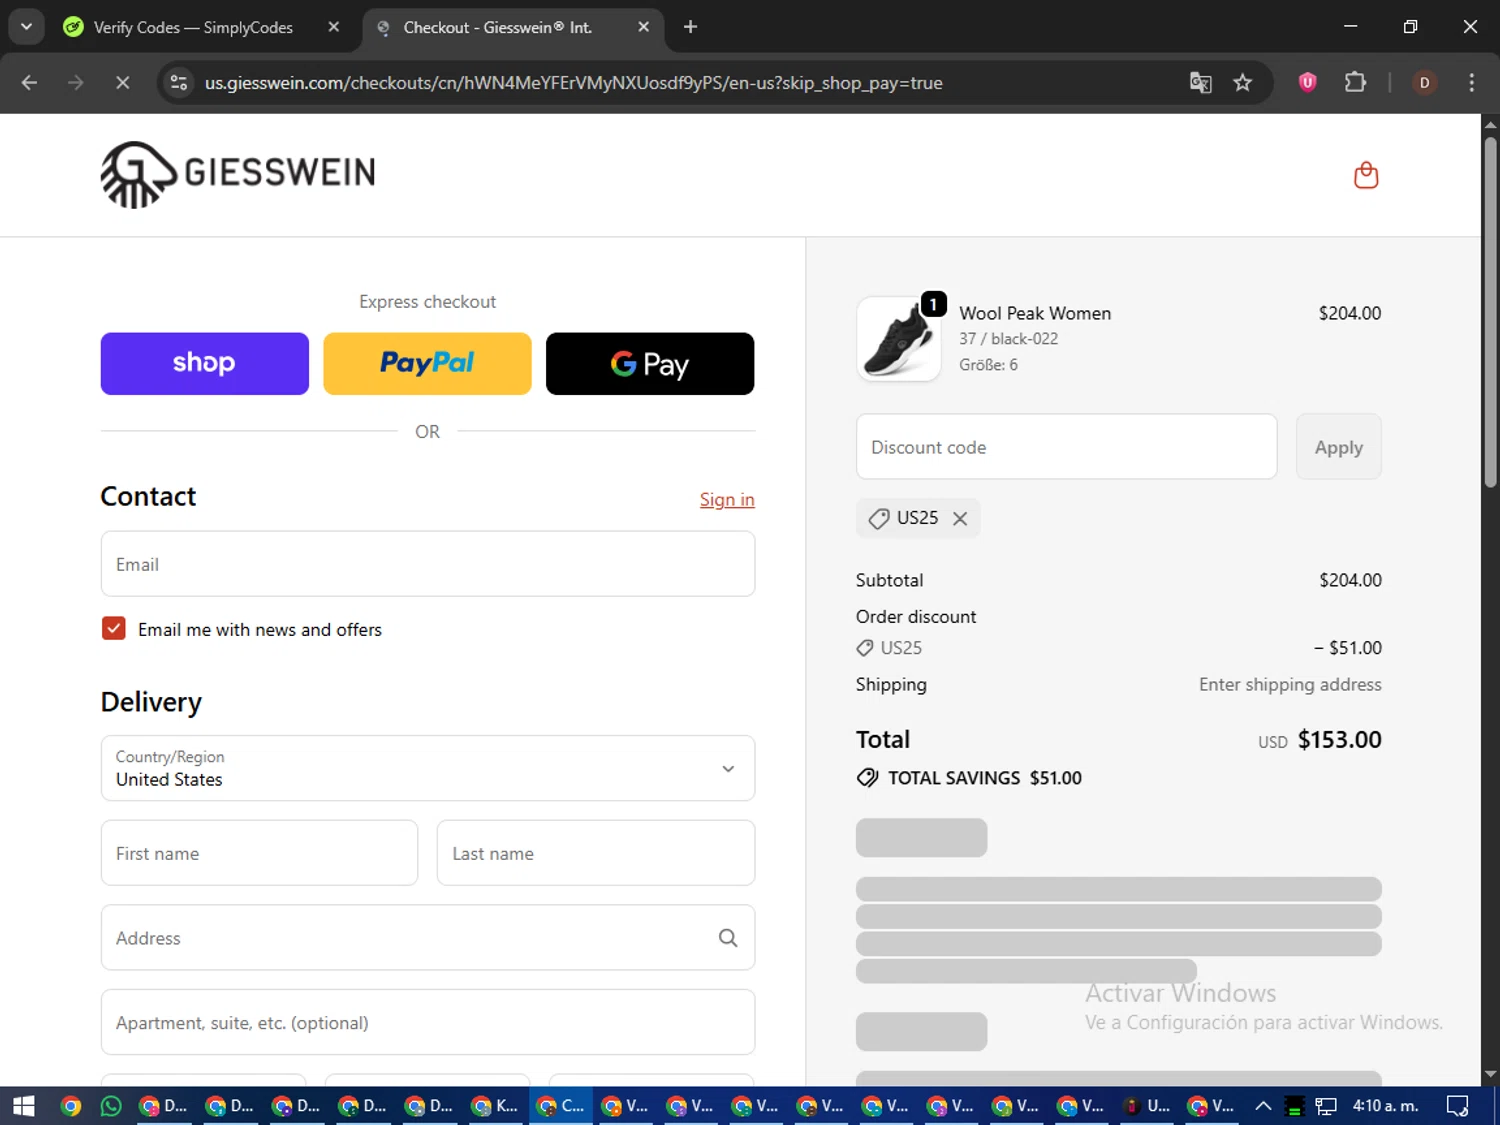Focus the First name field
The width and height of the screenshot is (1500, 1125).
pos(259,853)
